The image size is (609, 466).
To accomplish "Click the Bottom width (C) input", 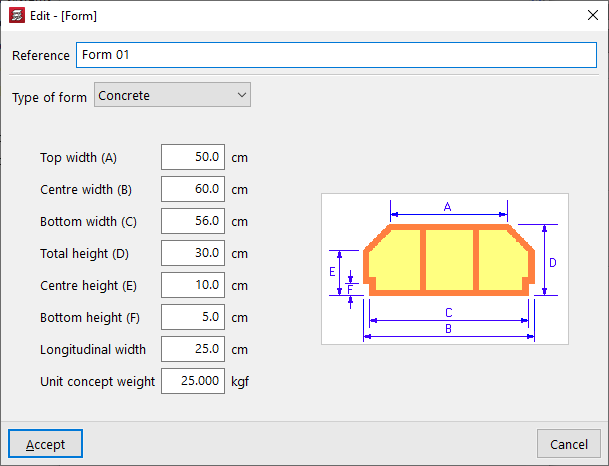I will click(x=192, y=221).
